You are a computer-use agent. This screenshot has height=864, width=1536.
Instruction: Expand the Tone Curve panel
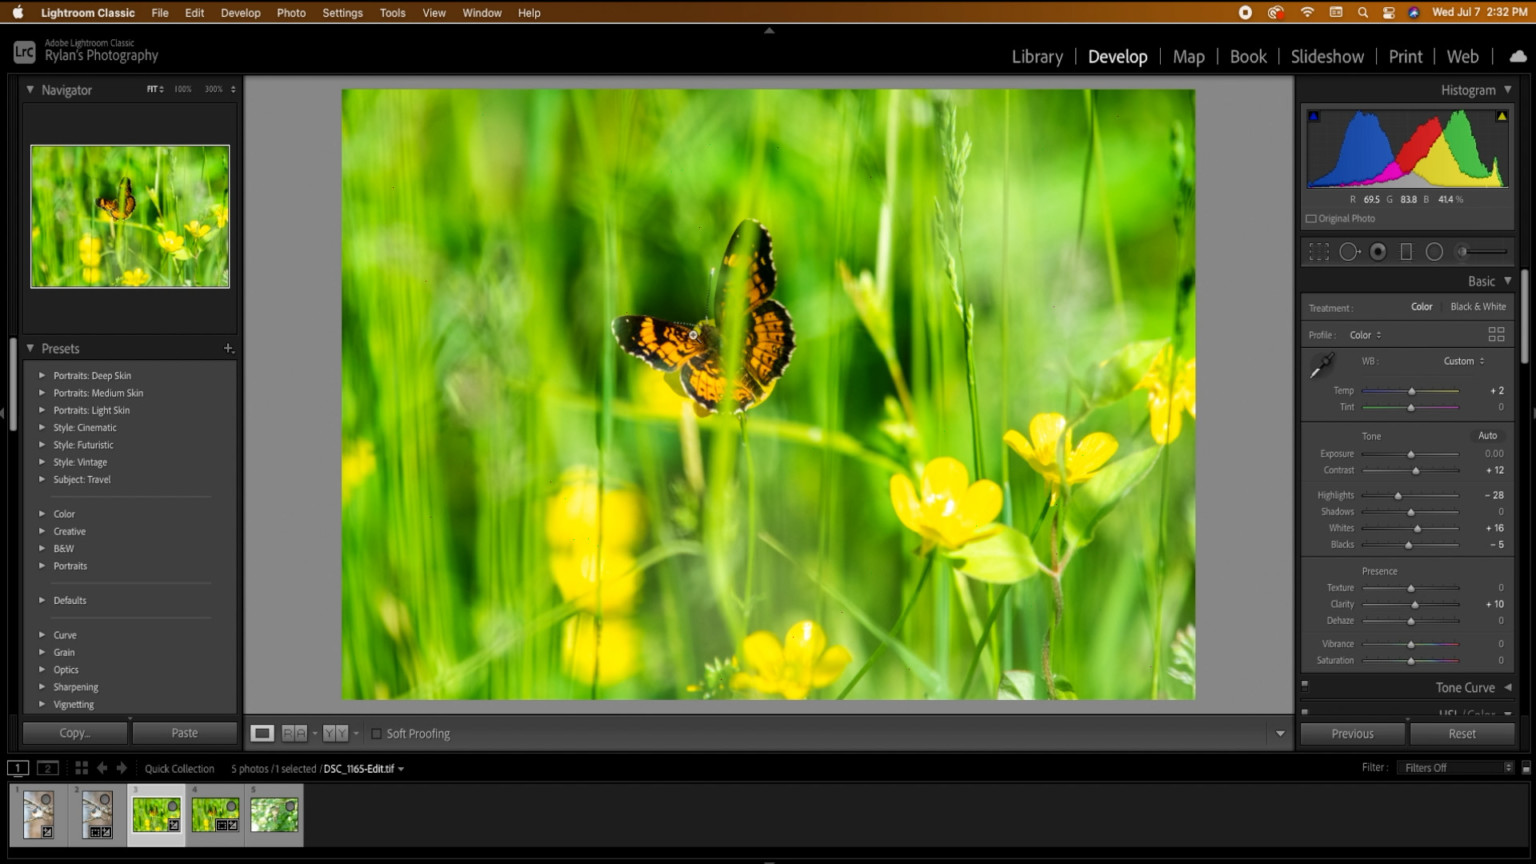1507,687
